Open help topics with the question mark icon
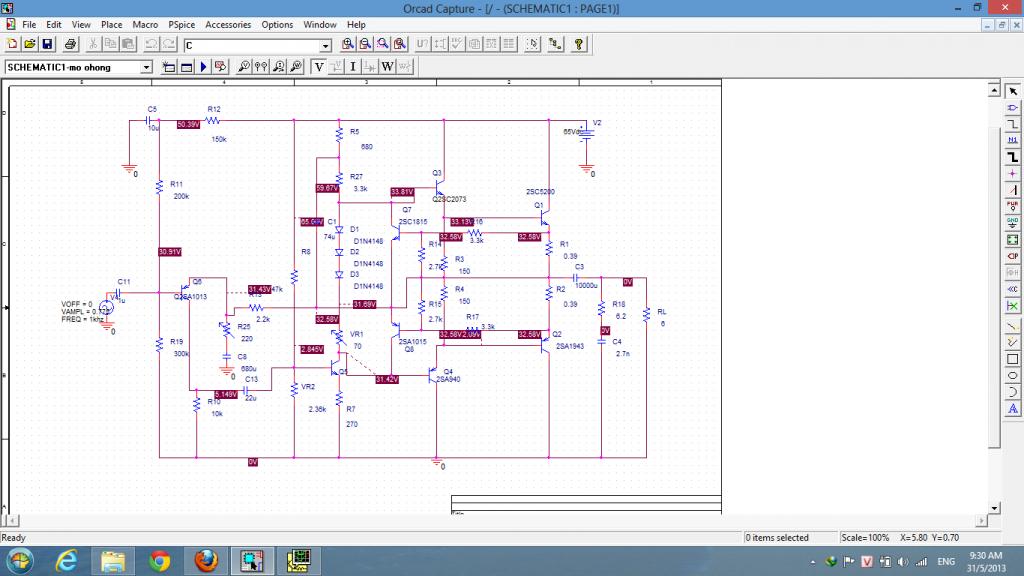Image resolution: width=1024 pixels, height=576 pixels. [x=579, y=44]
